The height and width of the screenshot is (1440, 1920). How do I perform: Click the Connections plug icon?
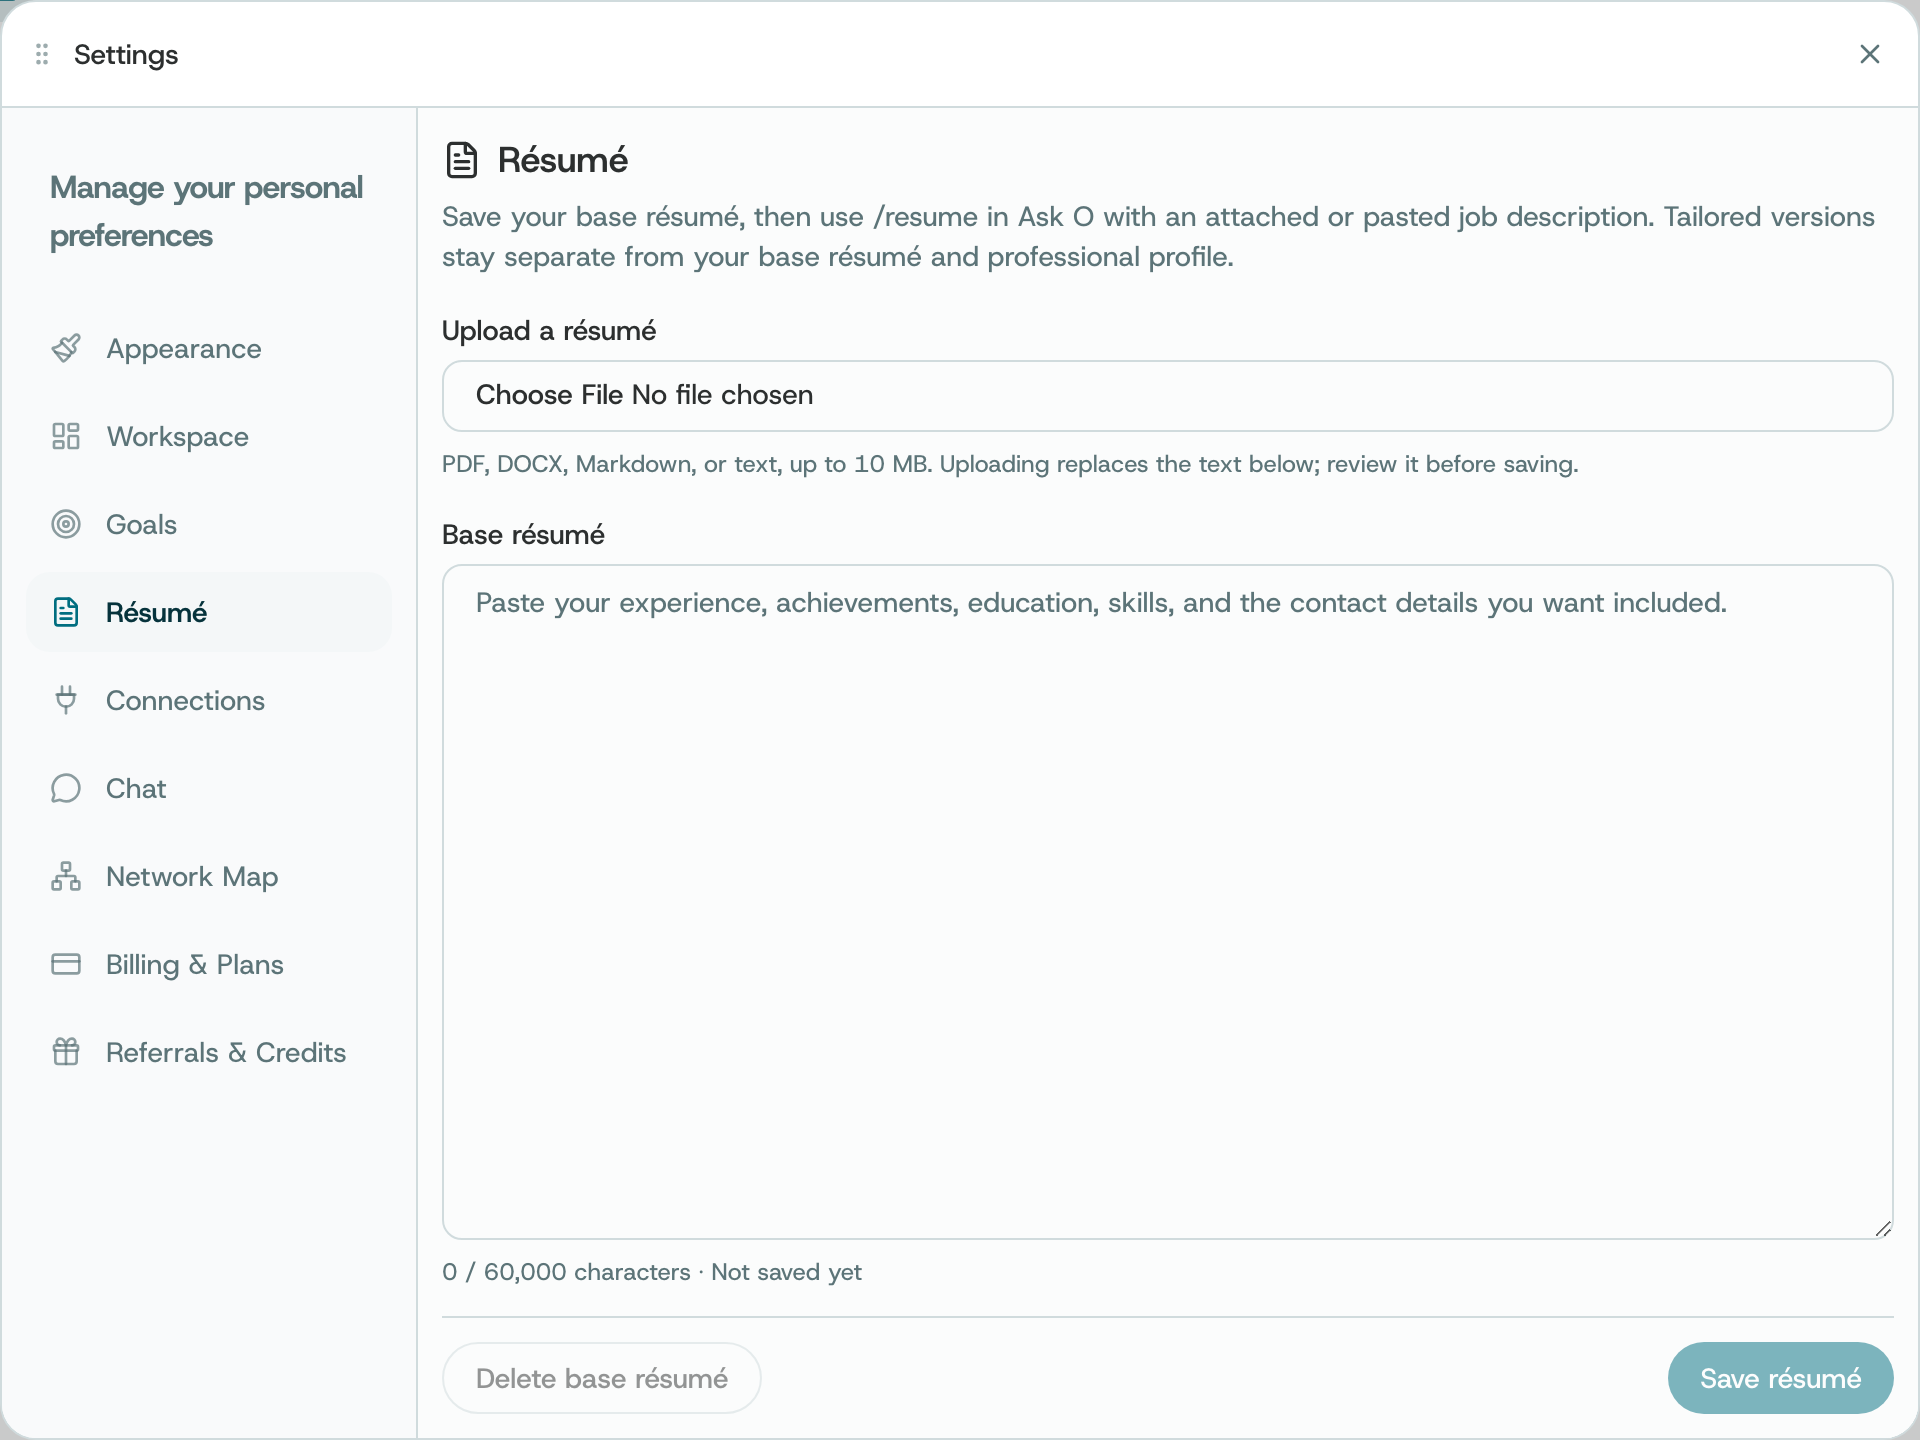click(x=66, y=701)
